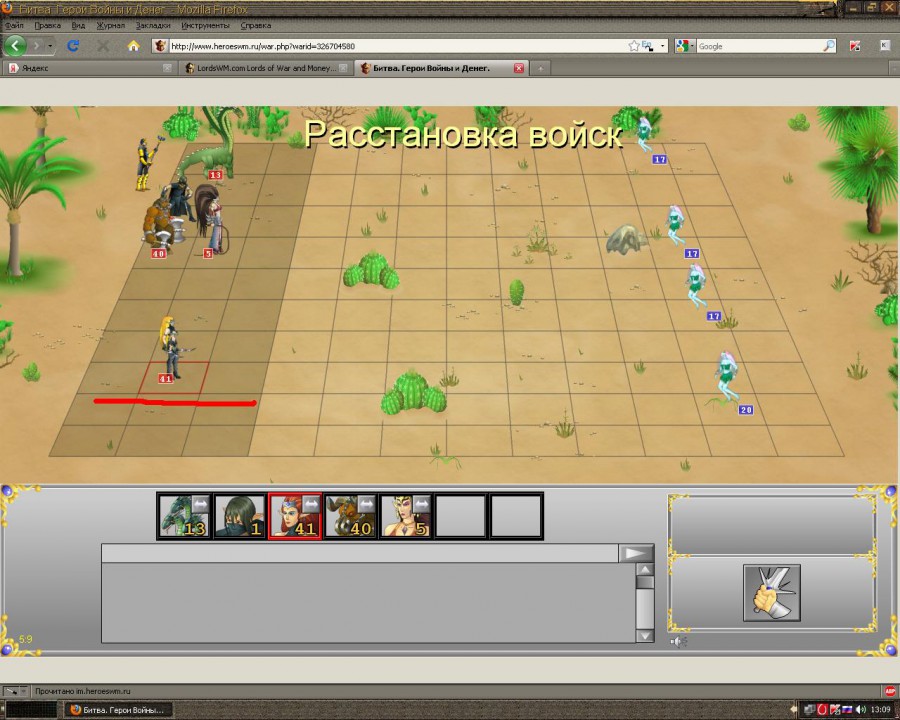Select the minotaur portrait with 40
Image resolution: width=900 pixels, height=720 pixels.
click(x=350, y=516)
